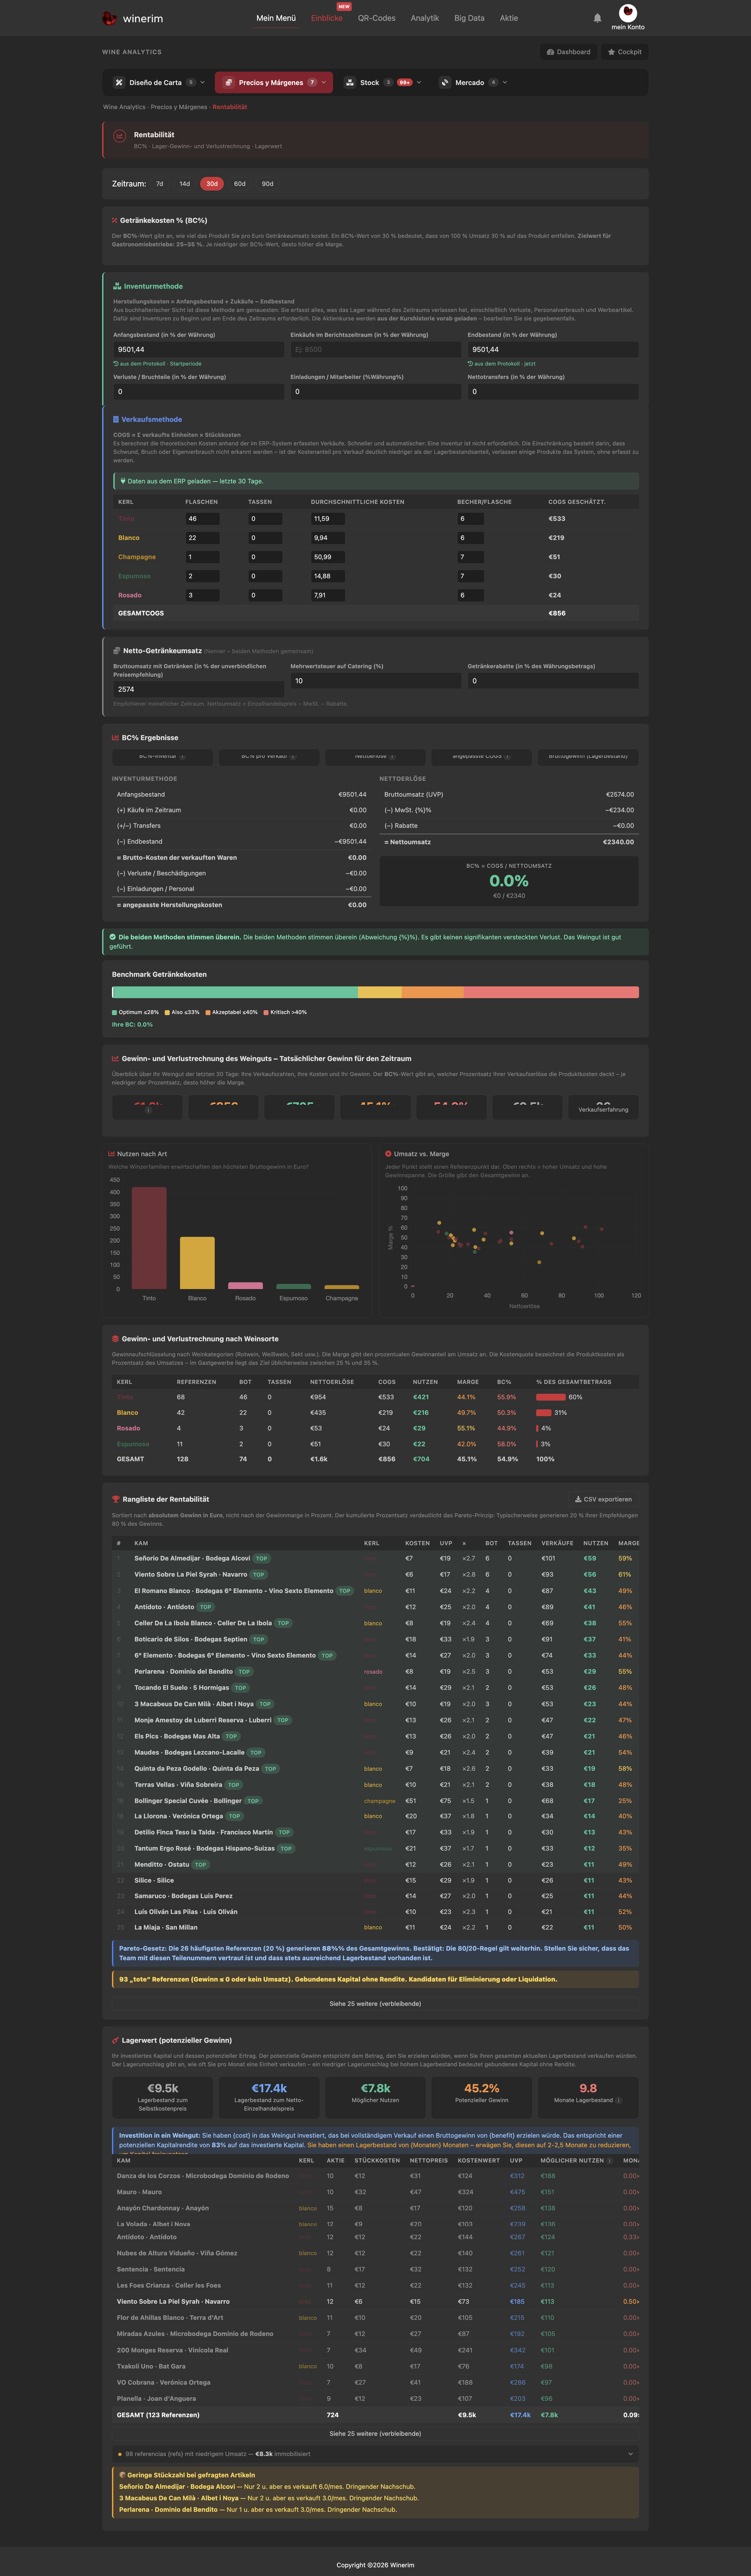Open the Cockpit star button
This screenshot has height=2576, width=751.
click(x=625, y=52)
